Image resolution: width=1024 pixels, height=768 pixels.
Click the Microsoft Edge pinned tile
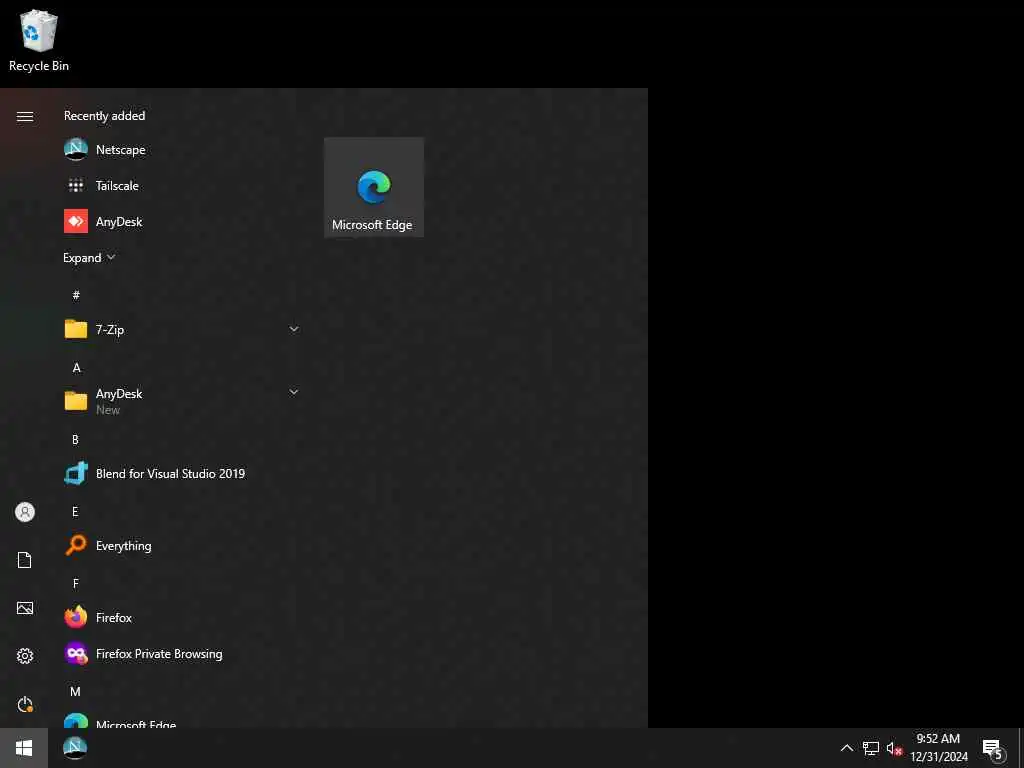point(374,187)
